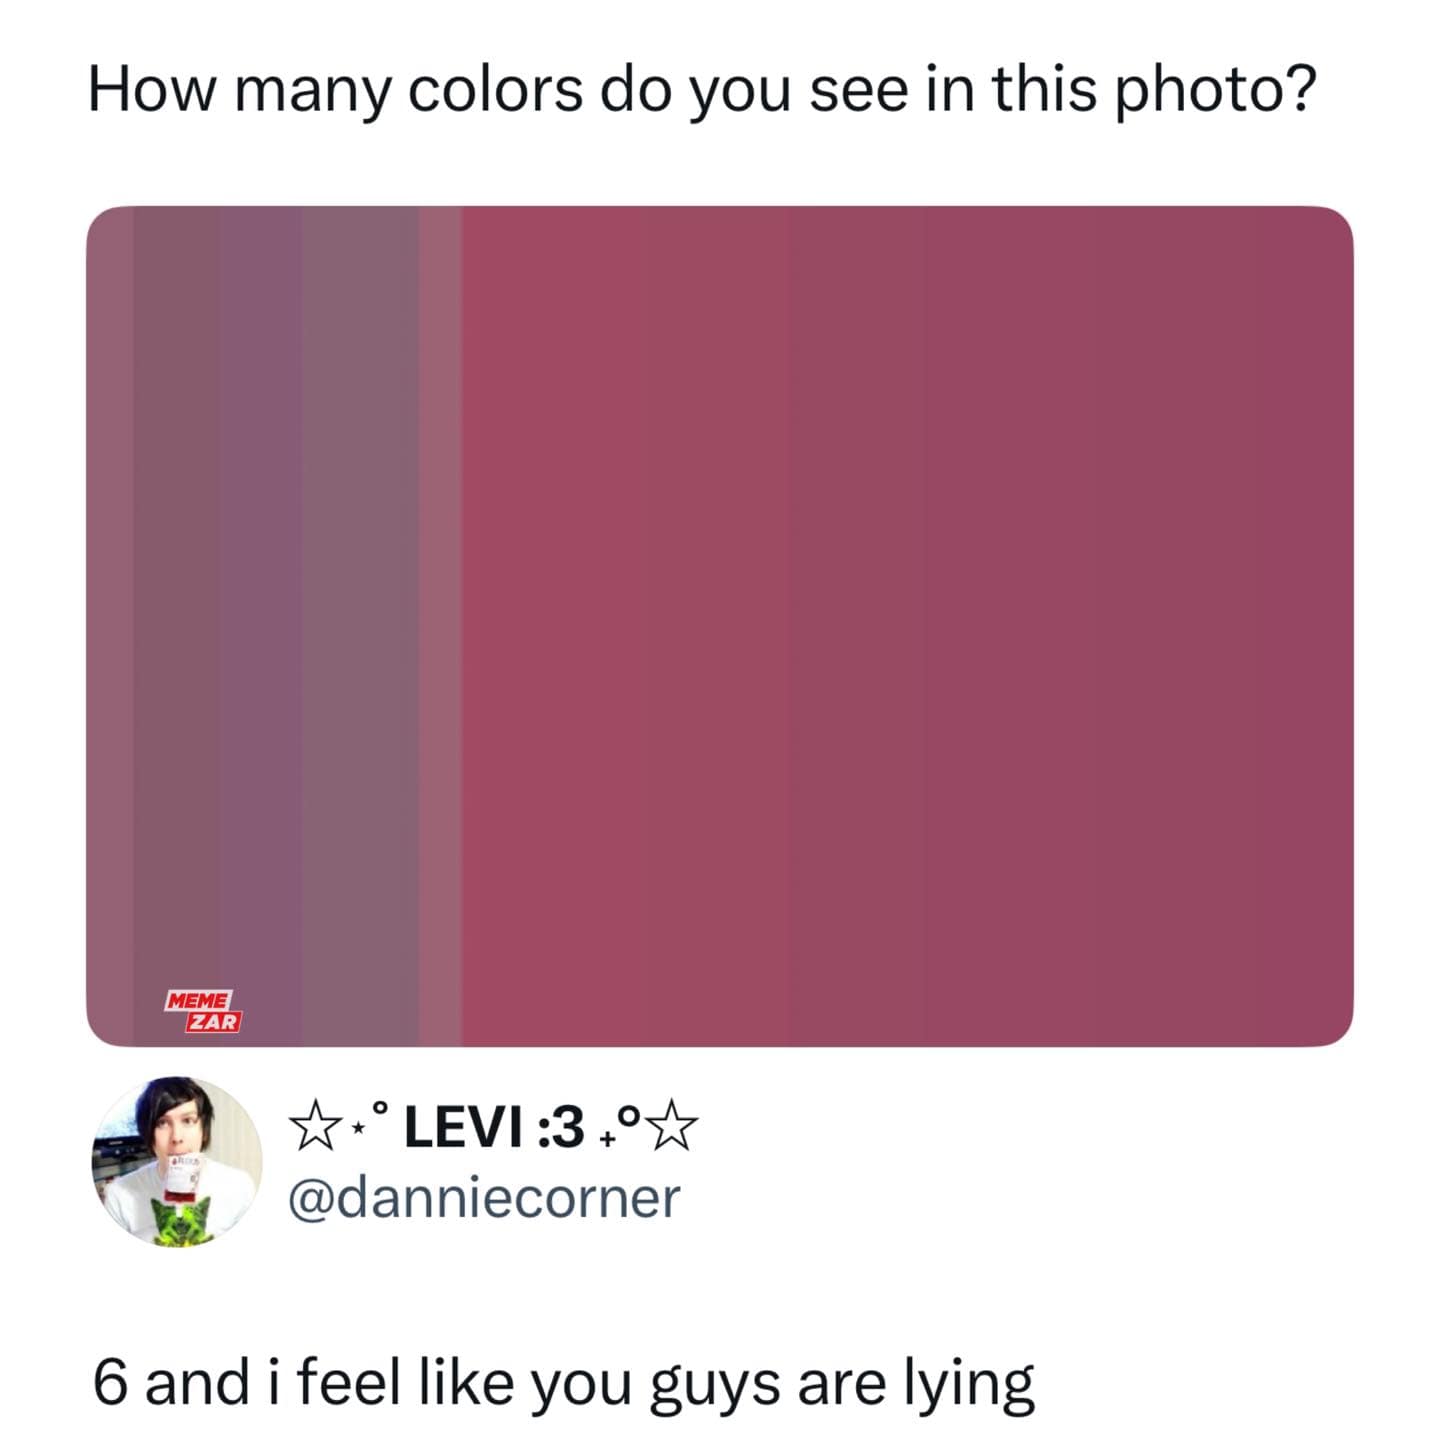Open the "LEVI :3" display name
This screenshot has height=1440, width=1440.
[494, 1128]
